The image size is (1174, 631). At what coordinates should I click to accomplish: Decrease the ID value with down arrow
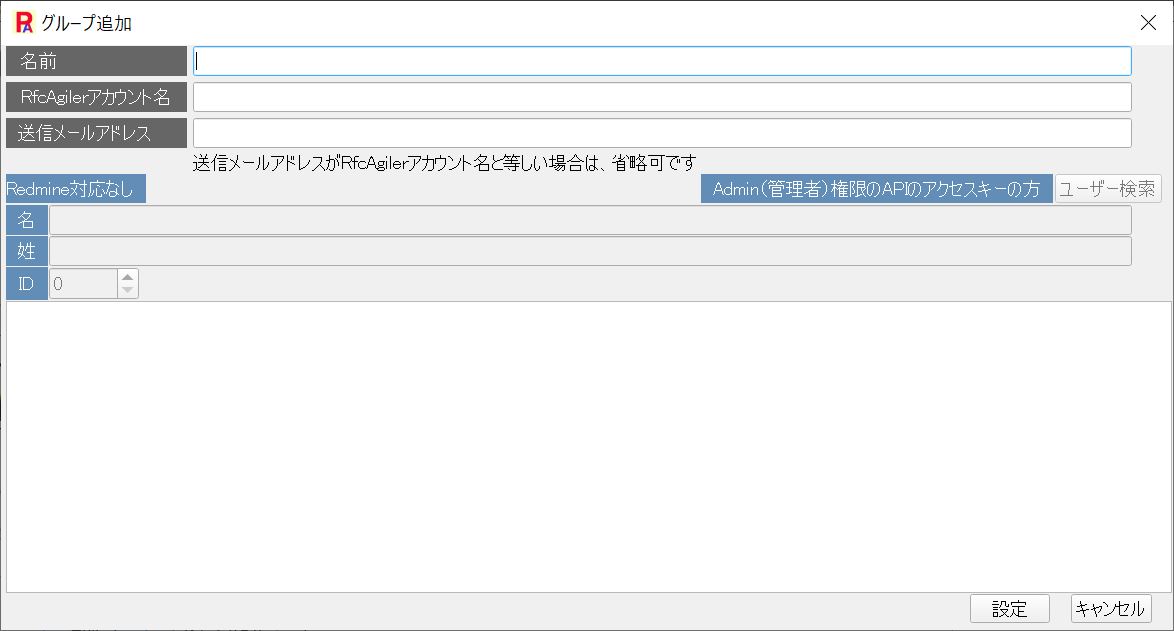coord(127,290)
